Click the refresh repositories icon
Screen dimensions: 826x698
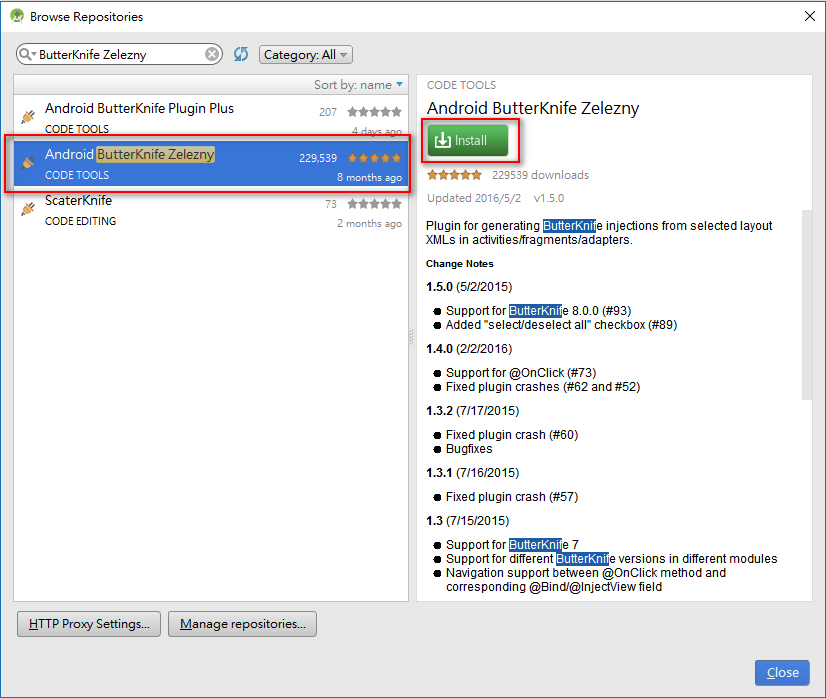tap(241, 54)
